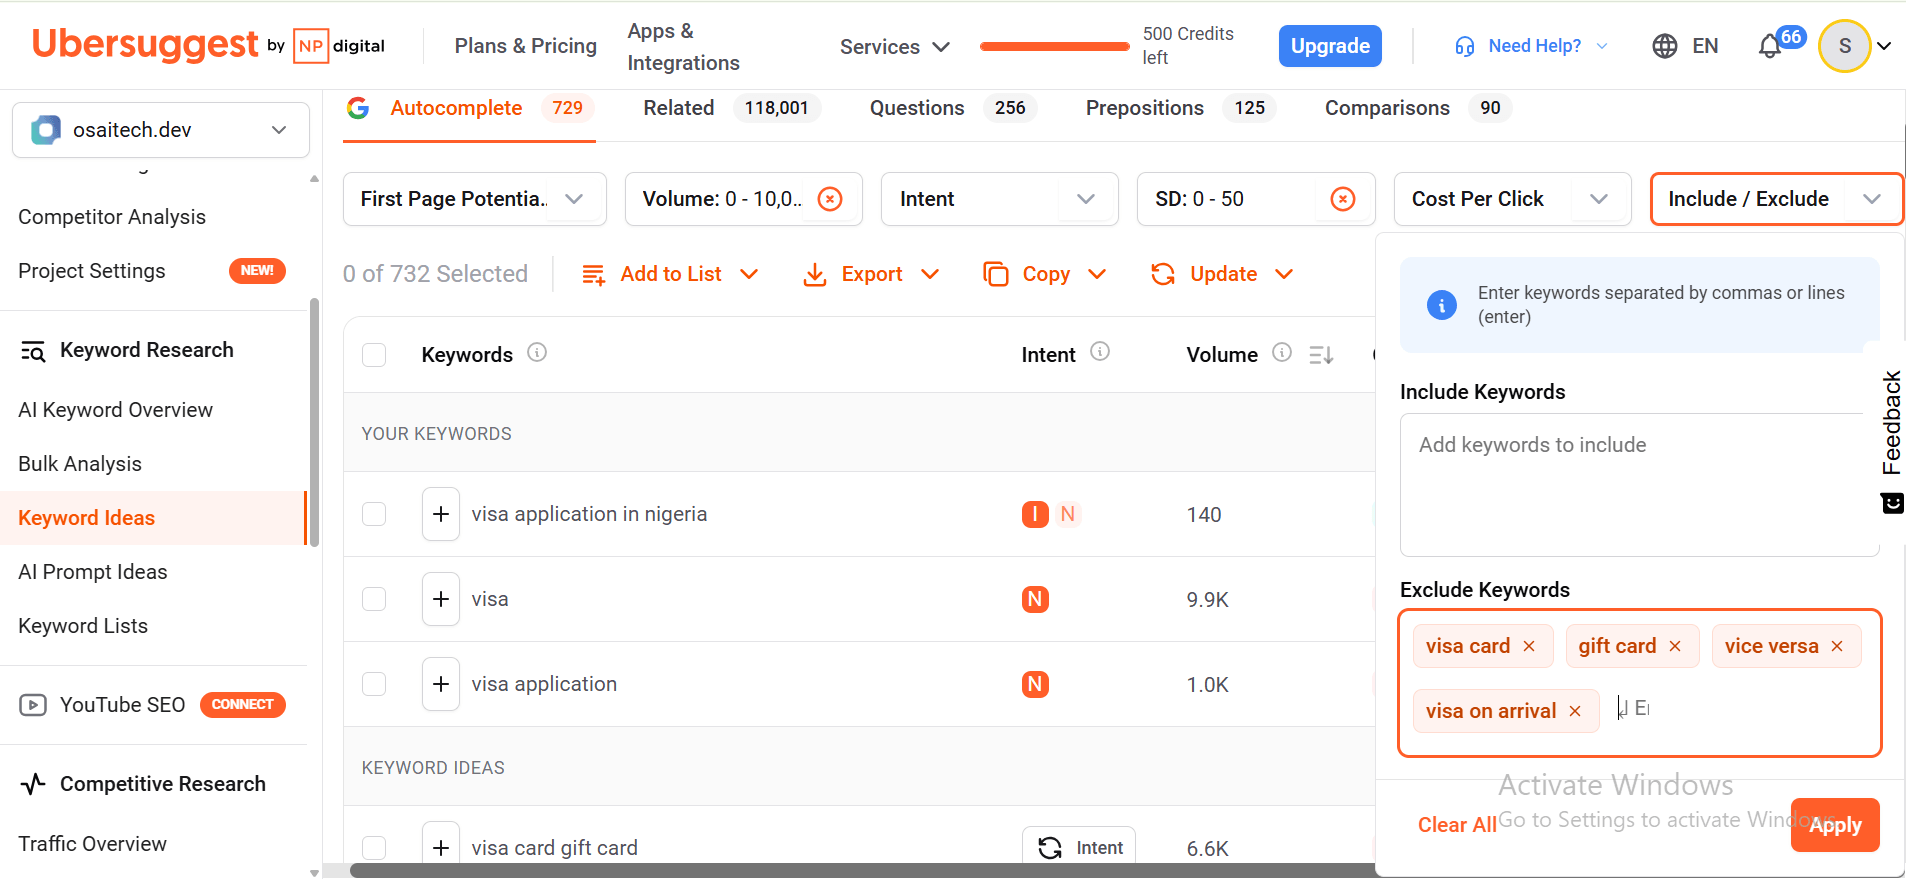Viewport: 1906px width, 879px height.
Task: Switch to the Related tab
Action: pyautogui.click(x=731, y=108)
